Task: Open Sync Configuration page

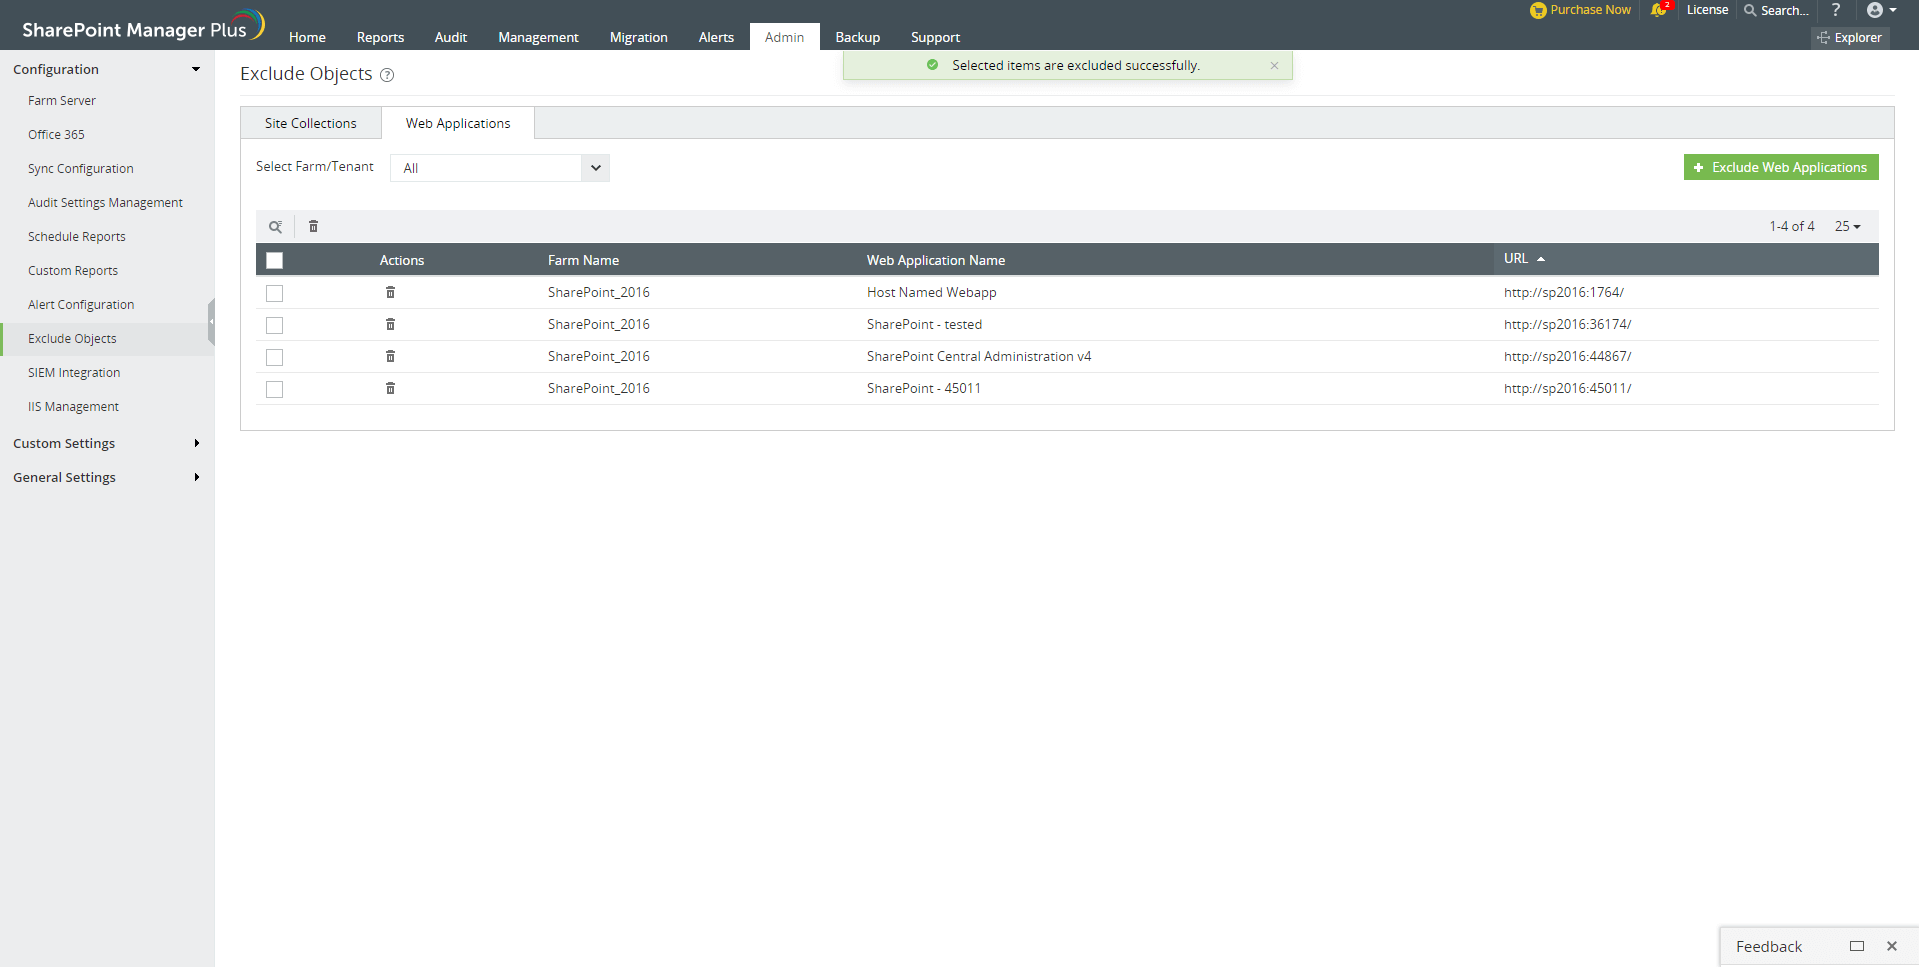Action: (x=81, y=169)
